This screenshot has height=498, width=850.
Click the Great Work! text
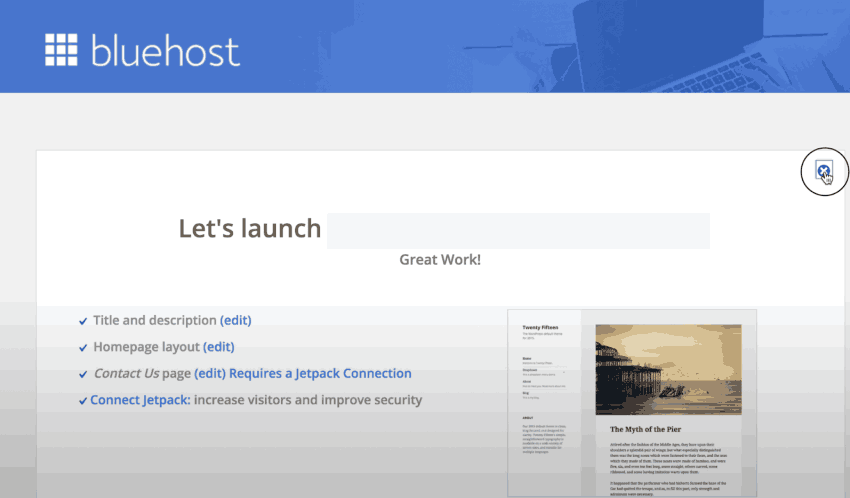point(440,260)
